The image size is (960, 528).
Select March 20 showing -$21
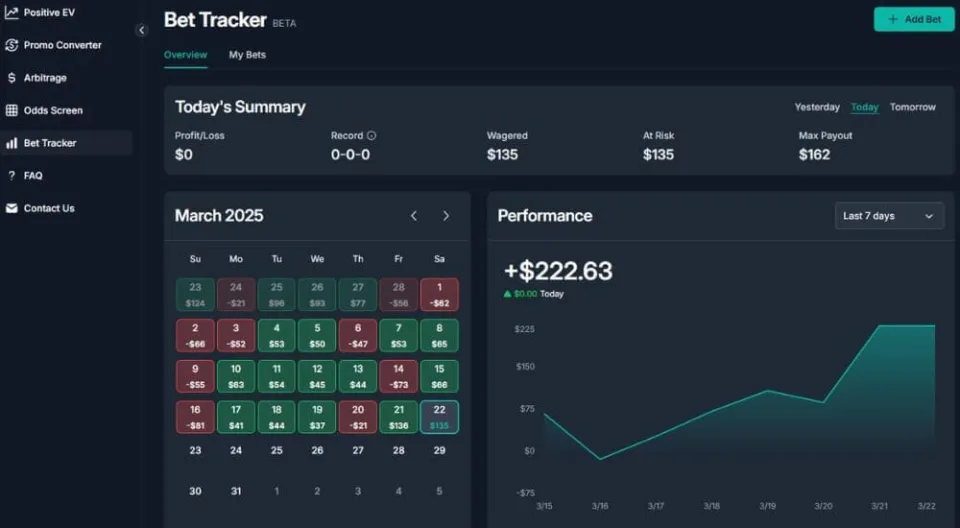(358, 417)
